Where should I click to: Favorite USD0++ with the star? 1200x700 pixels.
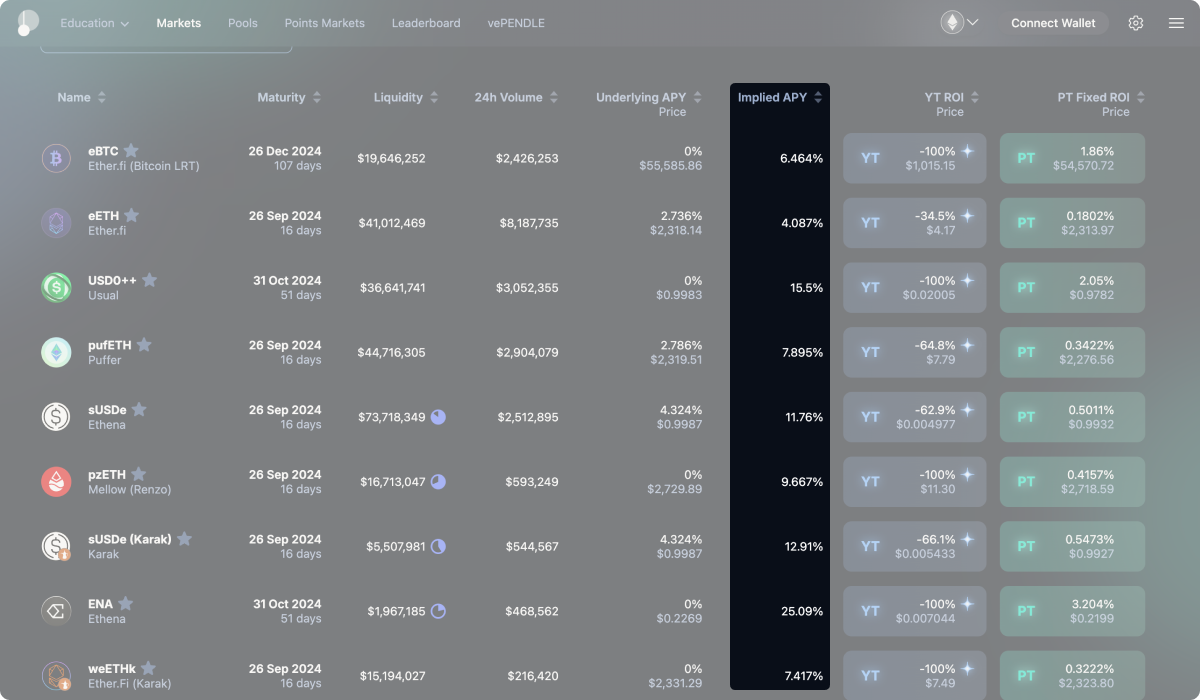(x=149, y=280)
